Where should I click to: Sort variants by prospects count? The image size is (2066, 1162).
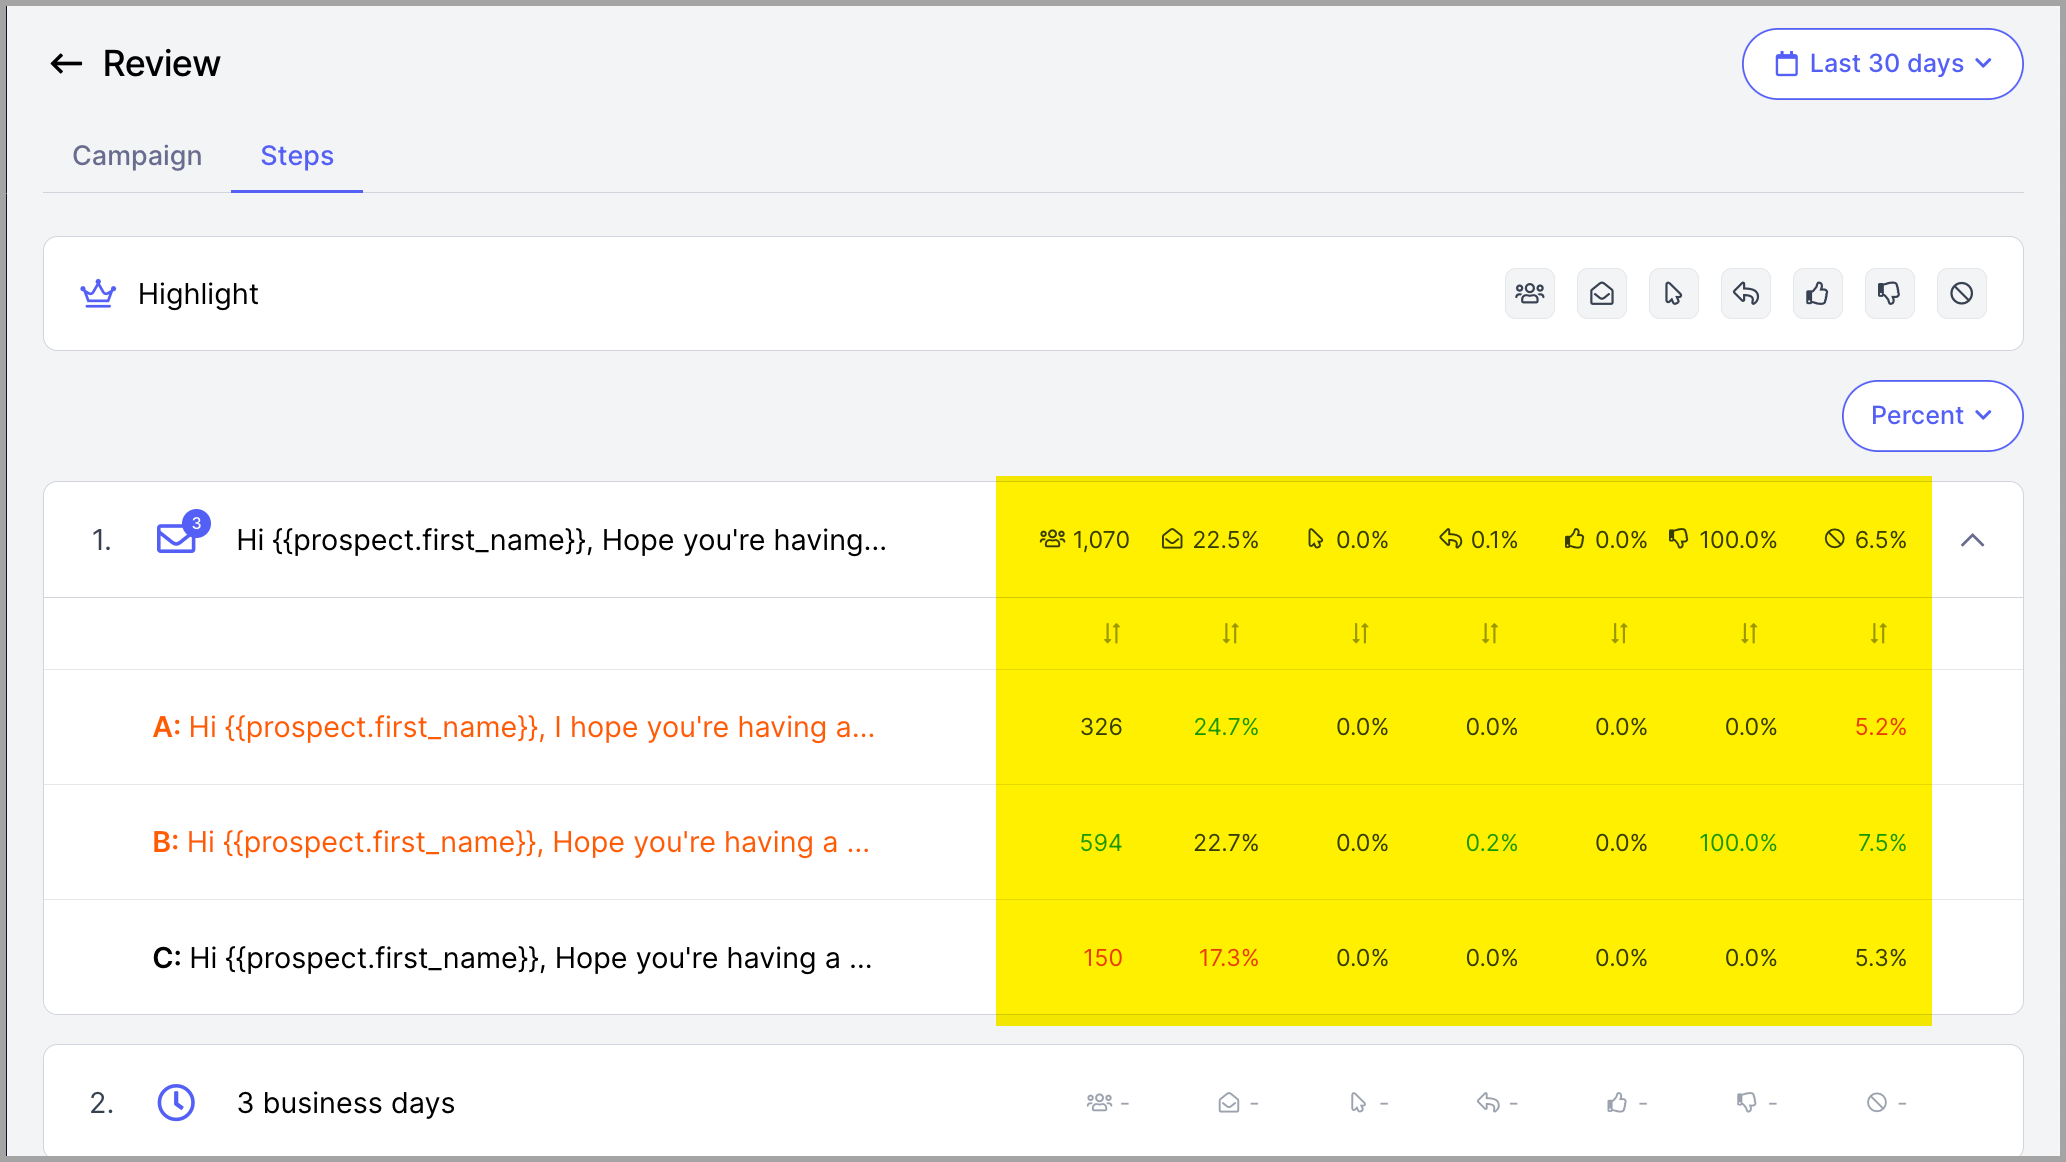(x=1112, y=634)
